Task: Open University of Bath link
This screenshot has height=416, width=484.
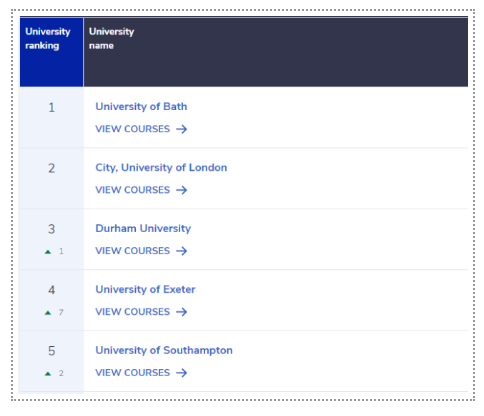Action: [x=141, y=107]
